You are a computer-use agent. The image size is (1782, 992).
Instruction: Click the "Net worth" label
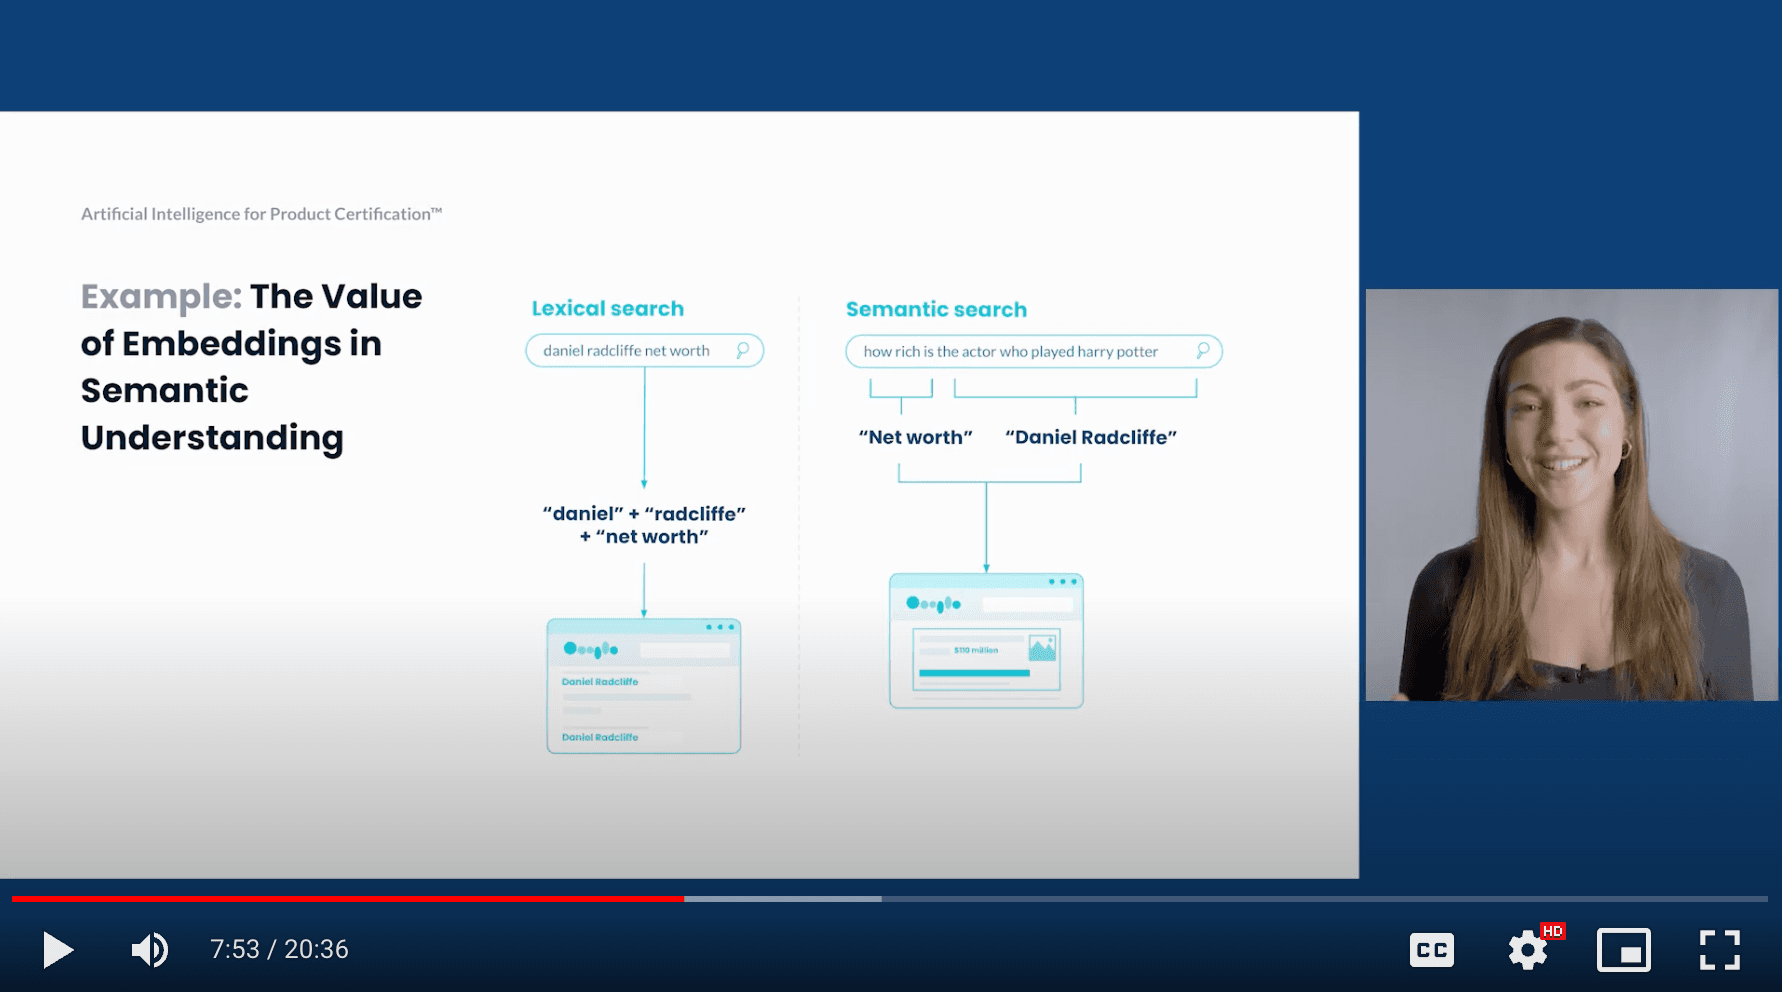click(x=915, y=437)
